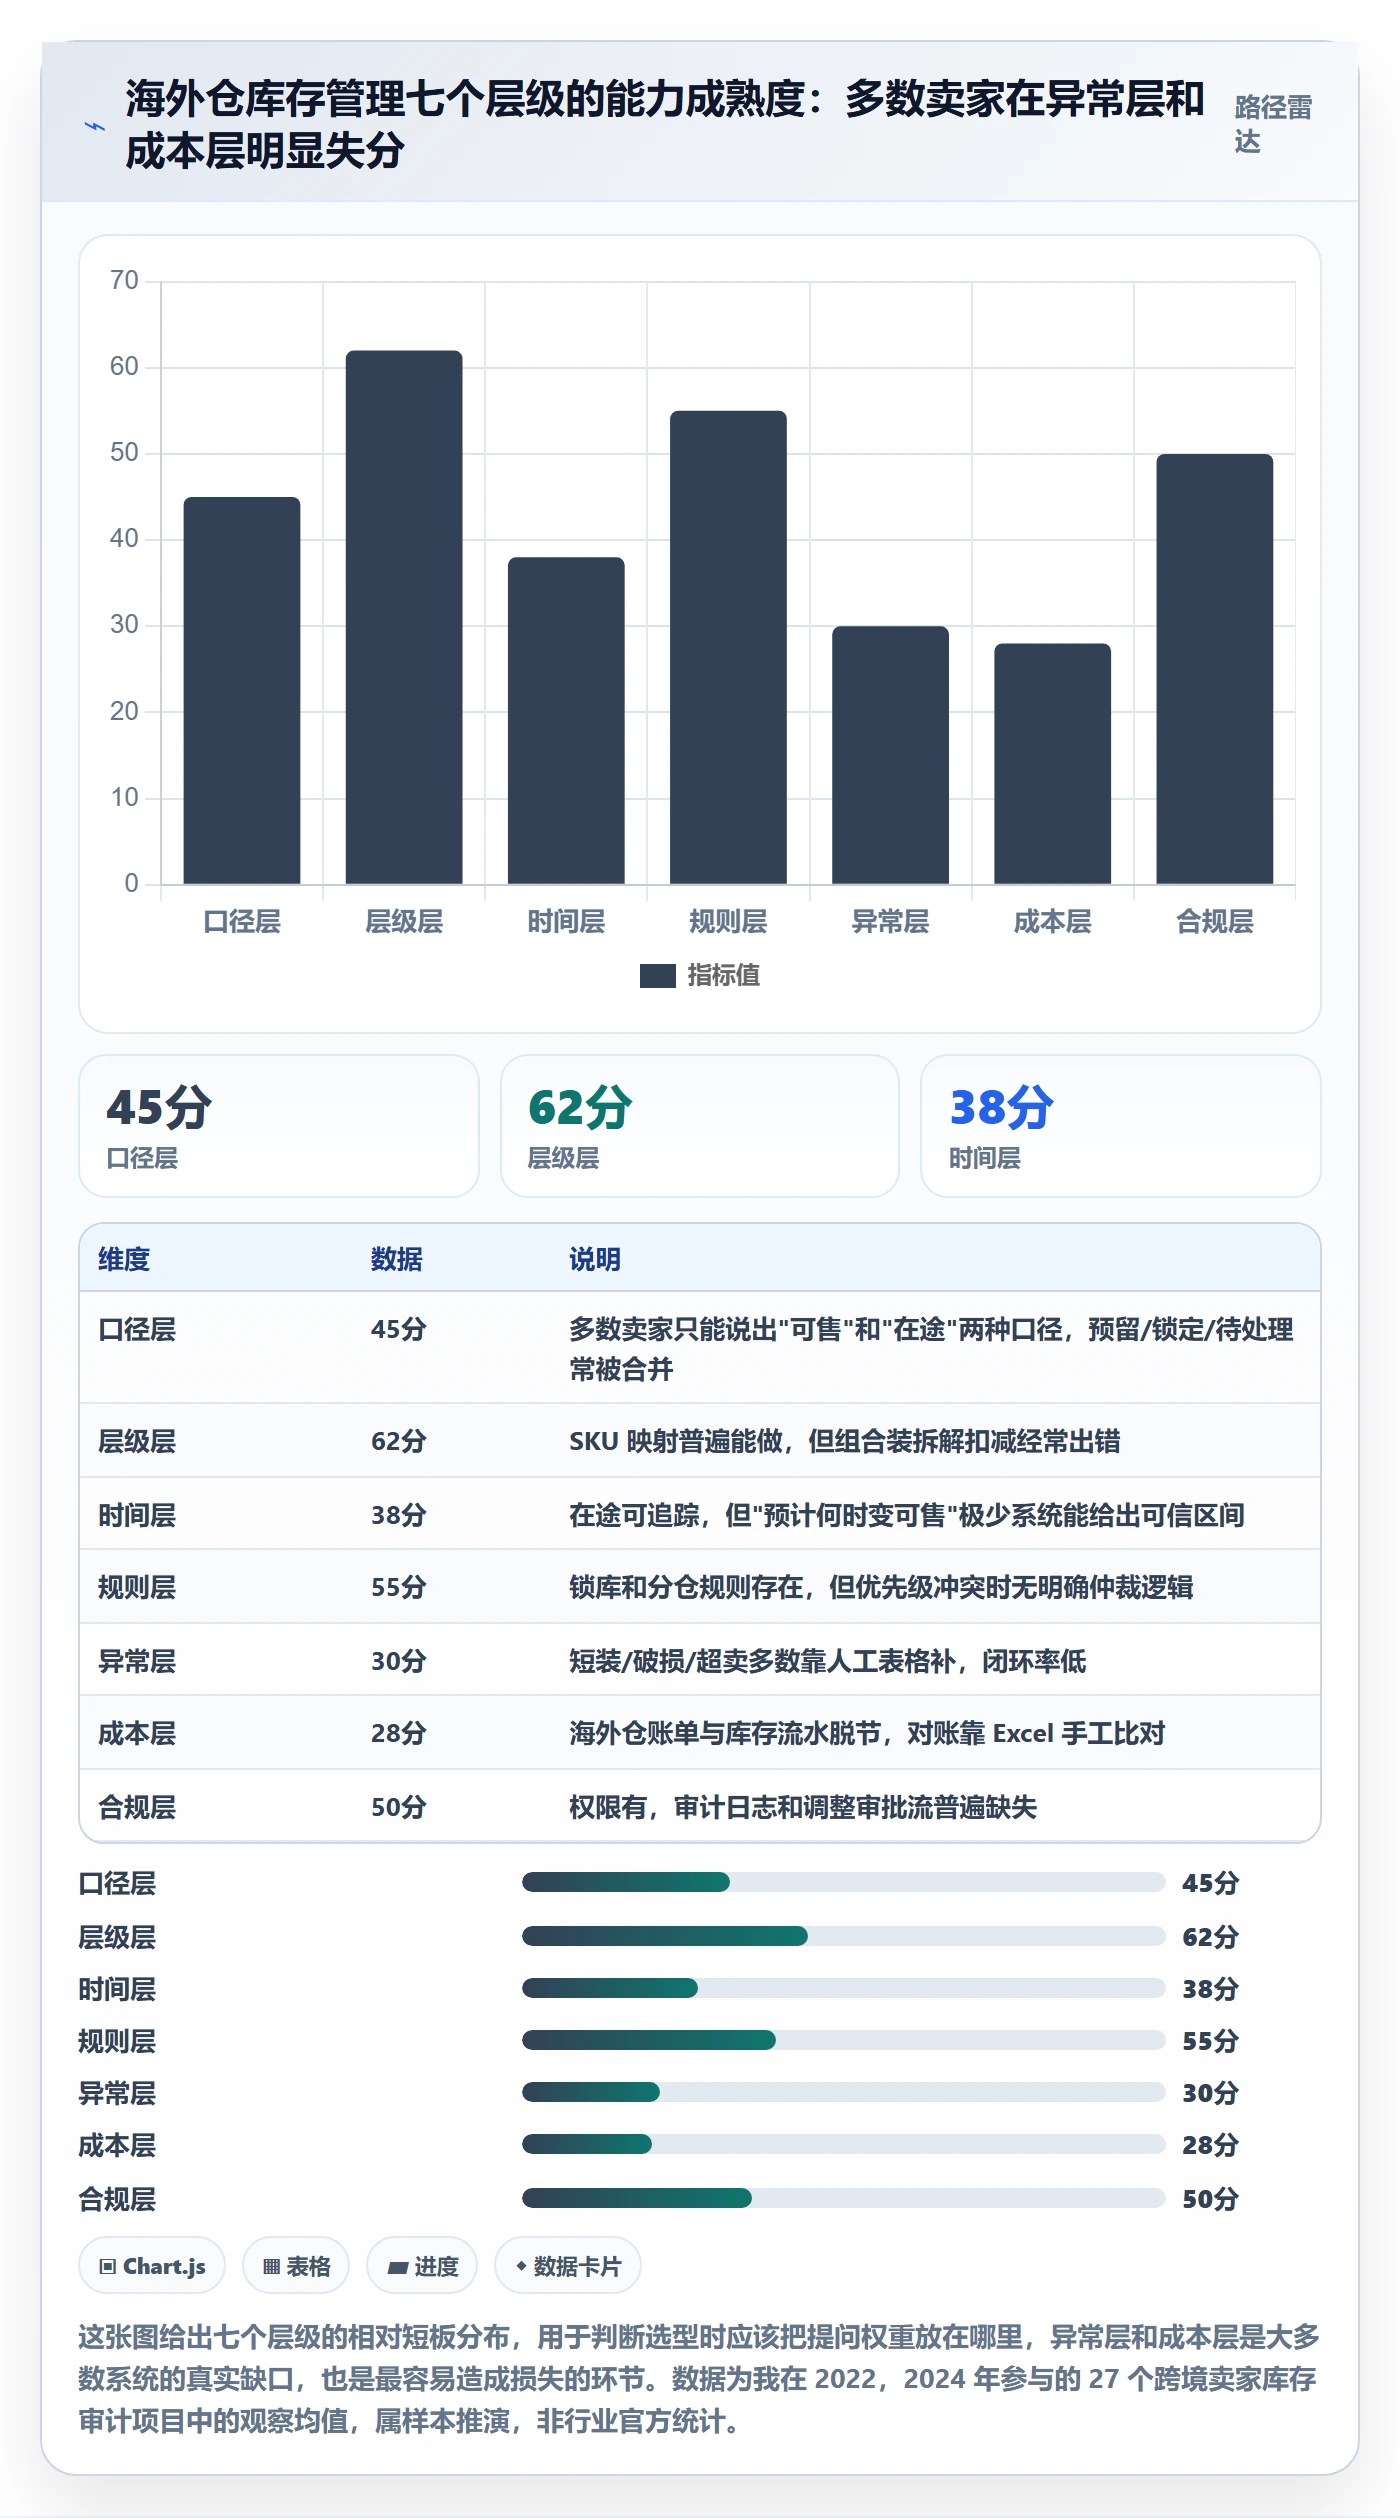Click the lightning icon beside the title
Screen dimensions: 1400x2518
95,127
